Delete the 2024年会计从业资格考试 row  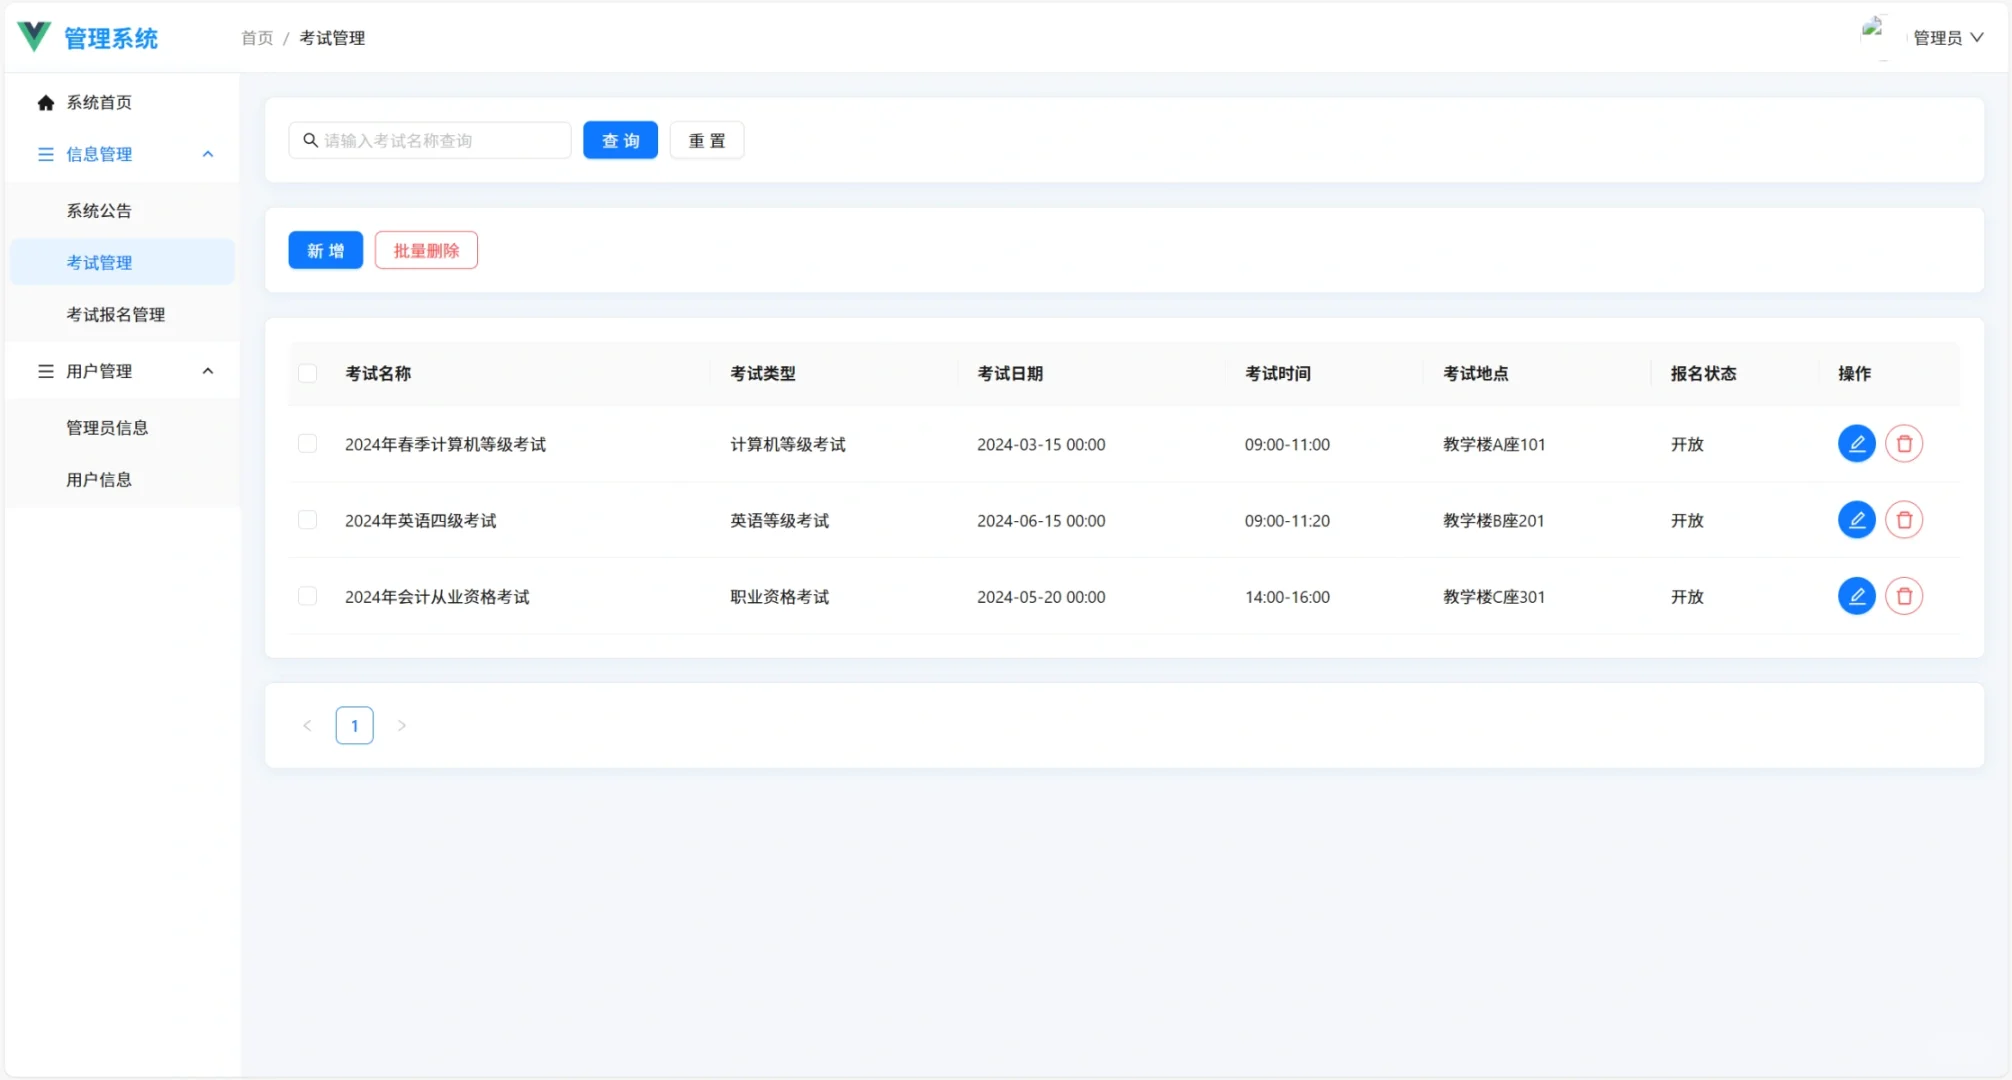pyautogui.click(x=1903, y=596)
